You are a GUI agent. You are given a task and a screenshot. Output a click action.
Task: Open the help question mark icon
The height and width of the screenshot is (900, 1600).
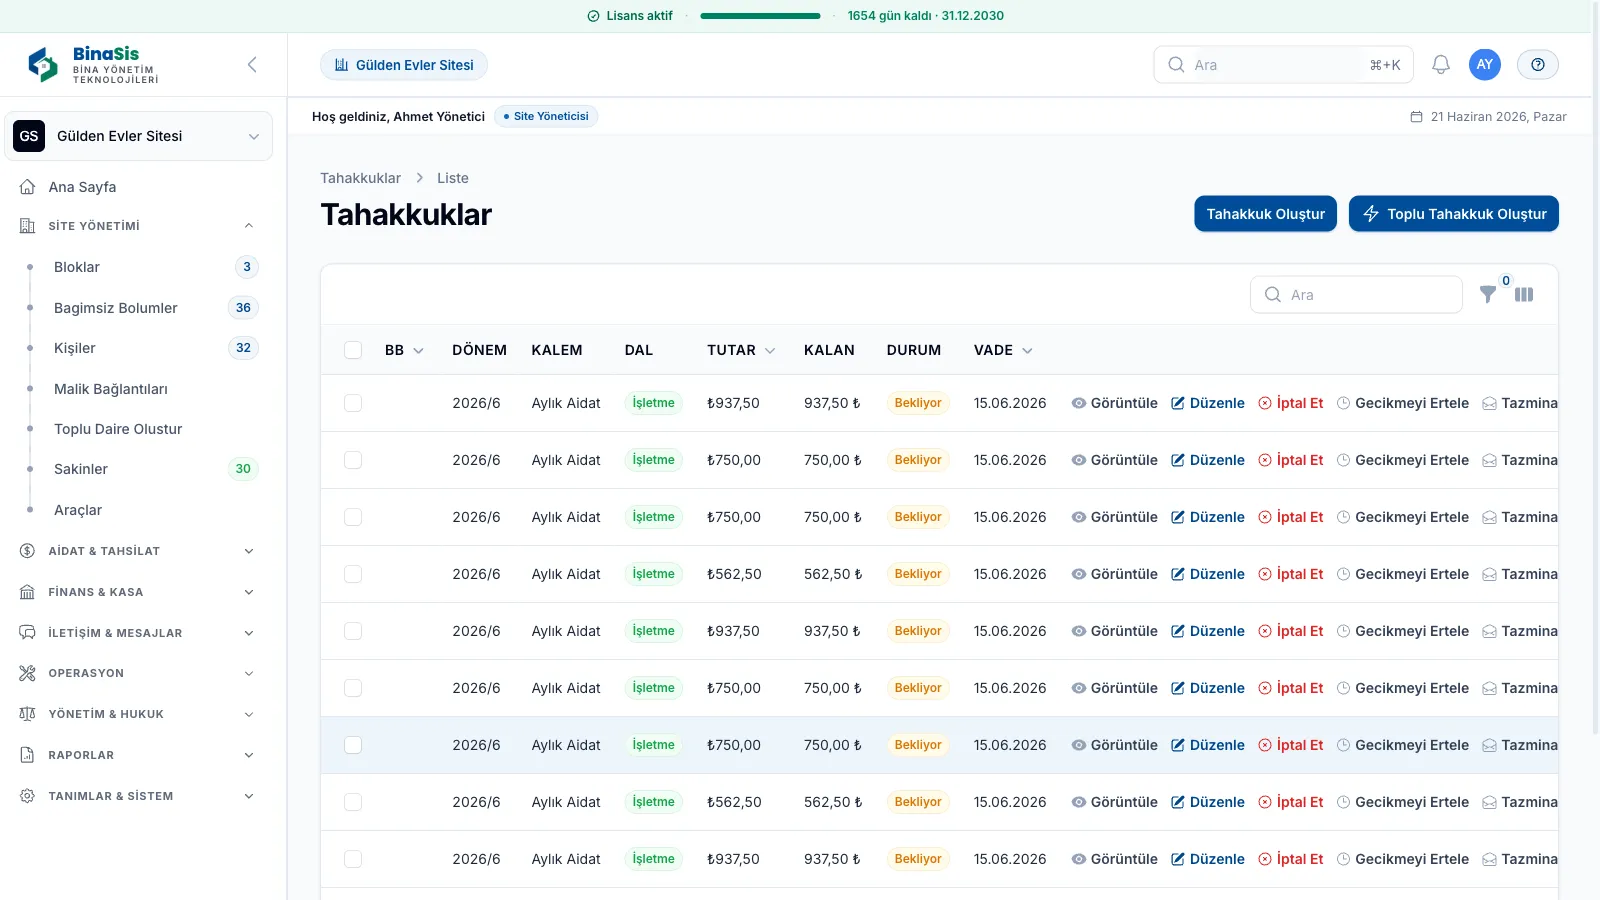[1538, 65]
